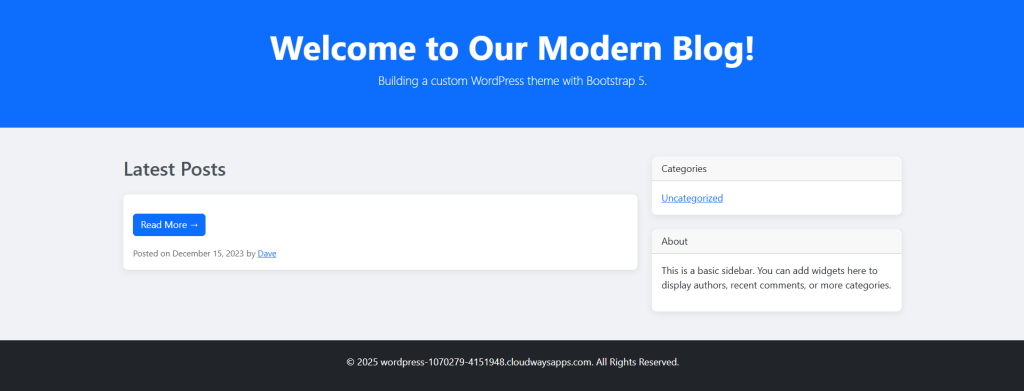Screen dimensions: 1024x391
Task: Click the Bootstrap 5 subtitle text
Action: coord(512,82)
